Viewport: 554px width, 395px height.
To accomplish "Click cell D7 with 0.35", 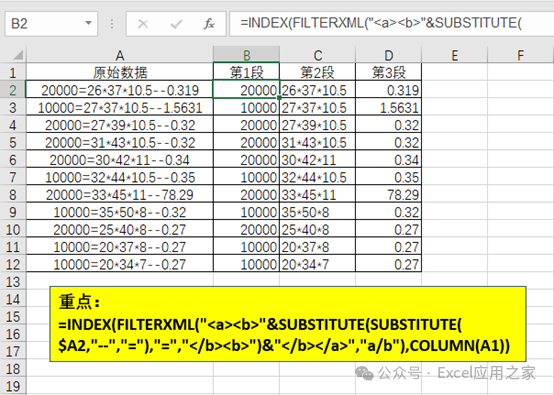I will click(388, 177).
